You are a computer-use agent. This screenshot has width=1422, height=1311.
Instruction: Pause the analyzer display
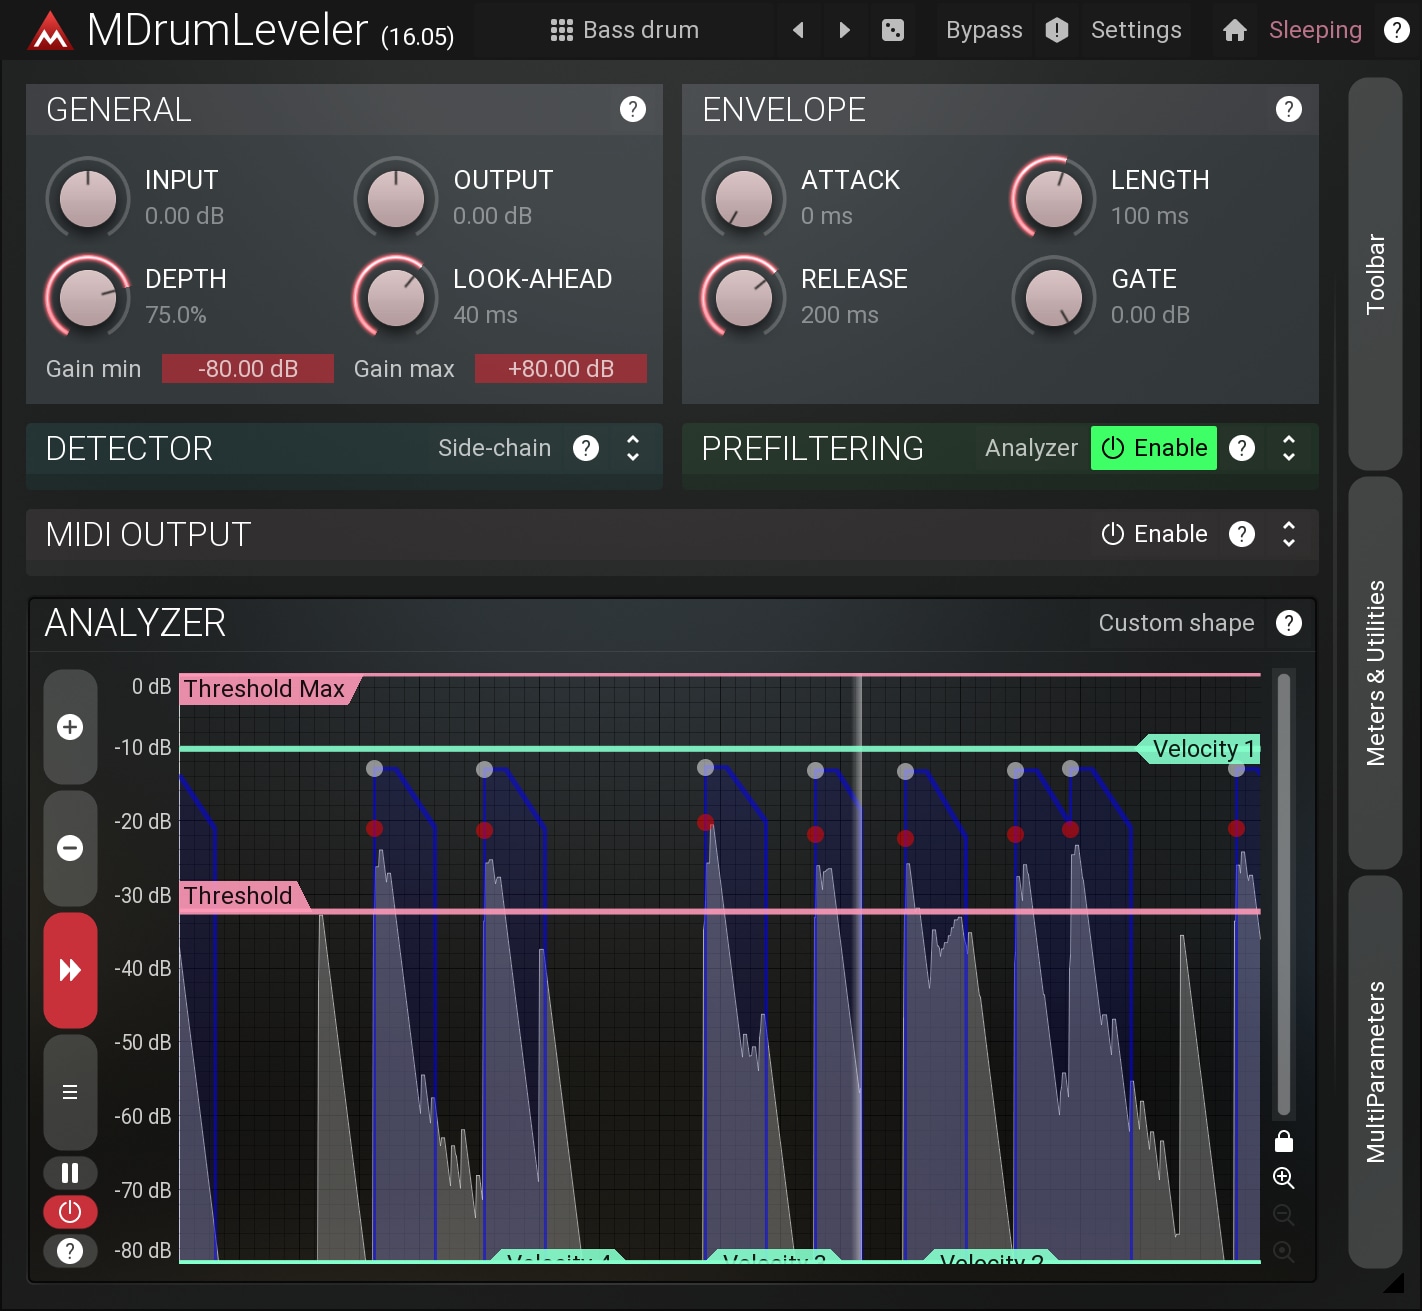[x=70, y=1173]
